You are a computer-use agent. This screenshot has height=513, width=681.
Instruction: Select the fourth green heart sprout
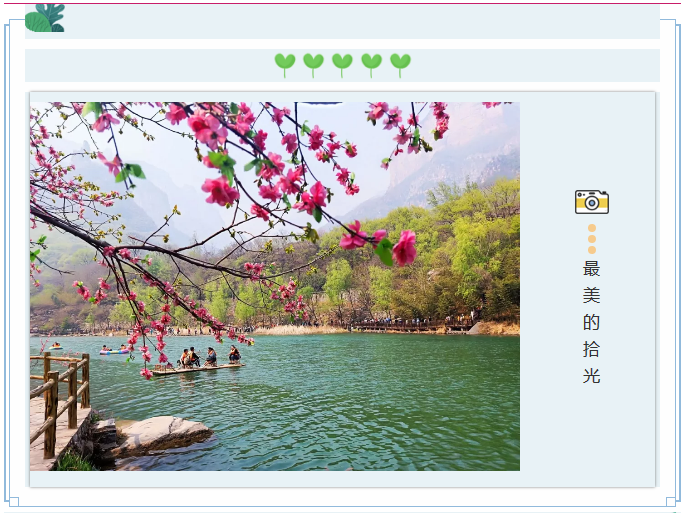click(x=371, y=66)
